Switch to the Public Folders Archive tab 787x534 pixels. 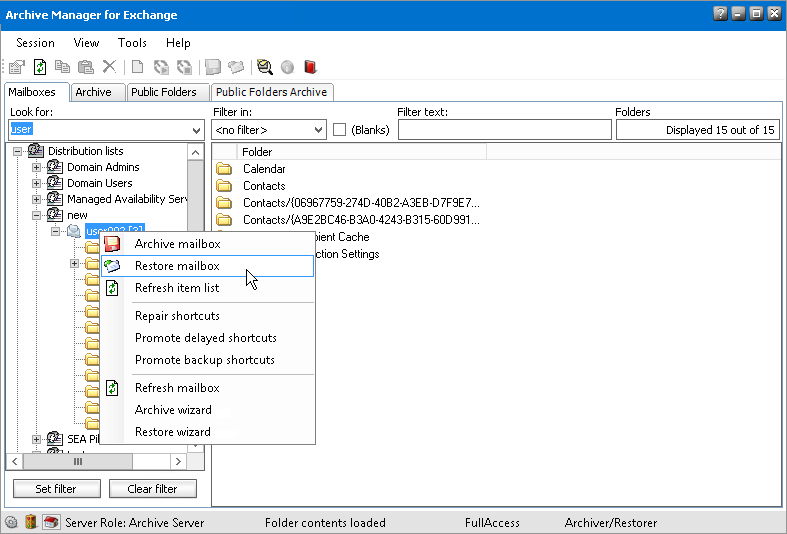pos(271,92)
